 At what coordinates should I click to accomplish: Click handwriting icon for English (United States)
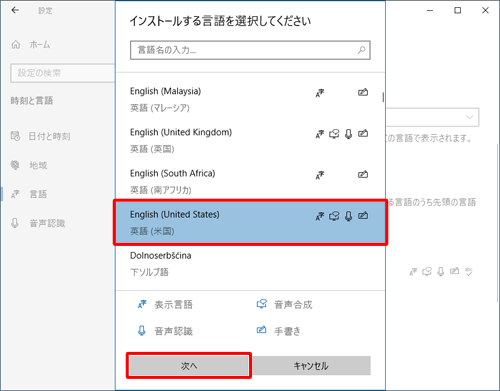click(x=363, y=216)
